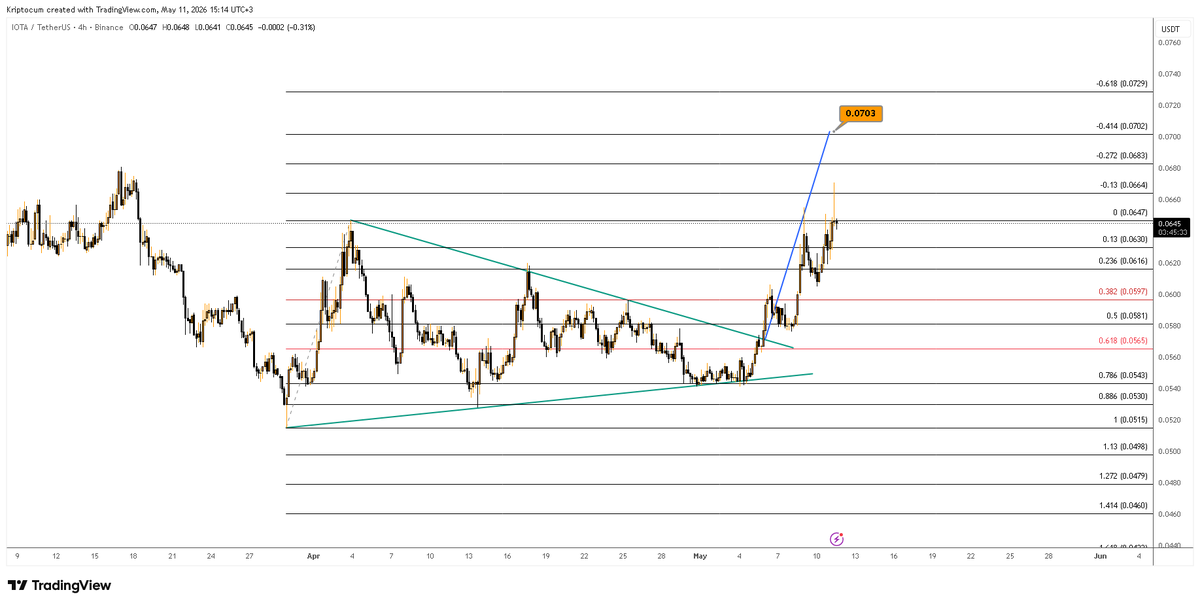Viewport: 1200px width, 605px height.
Task: Click the Jun label on the time axis
Action: click(x=1100, y=554)
